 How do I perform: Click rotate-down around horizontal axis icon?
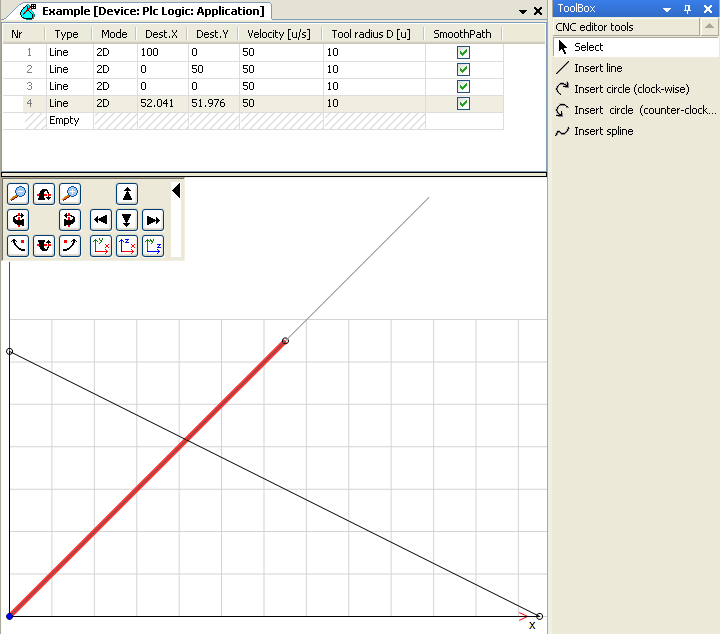coord(44,194)
